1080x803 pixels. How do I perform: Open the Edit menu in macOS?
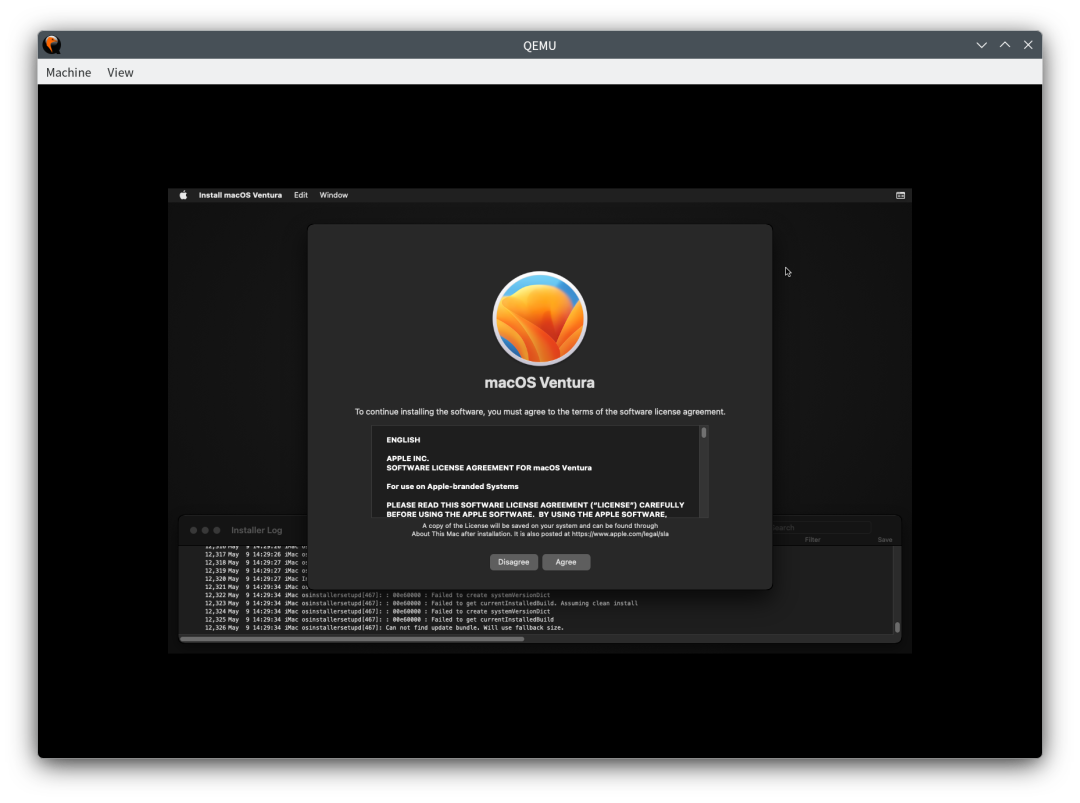[301, 196]
